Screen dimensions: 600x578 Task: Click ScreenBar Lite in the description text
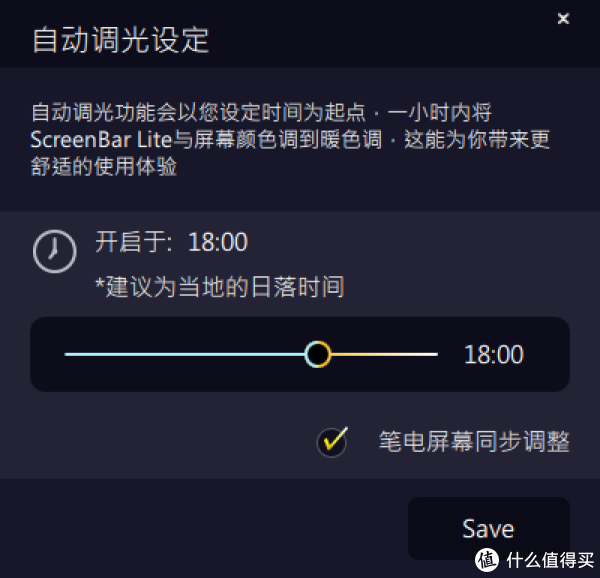tap(101, 140)
